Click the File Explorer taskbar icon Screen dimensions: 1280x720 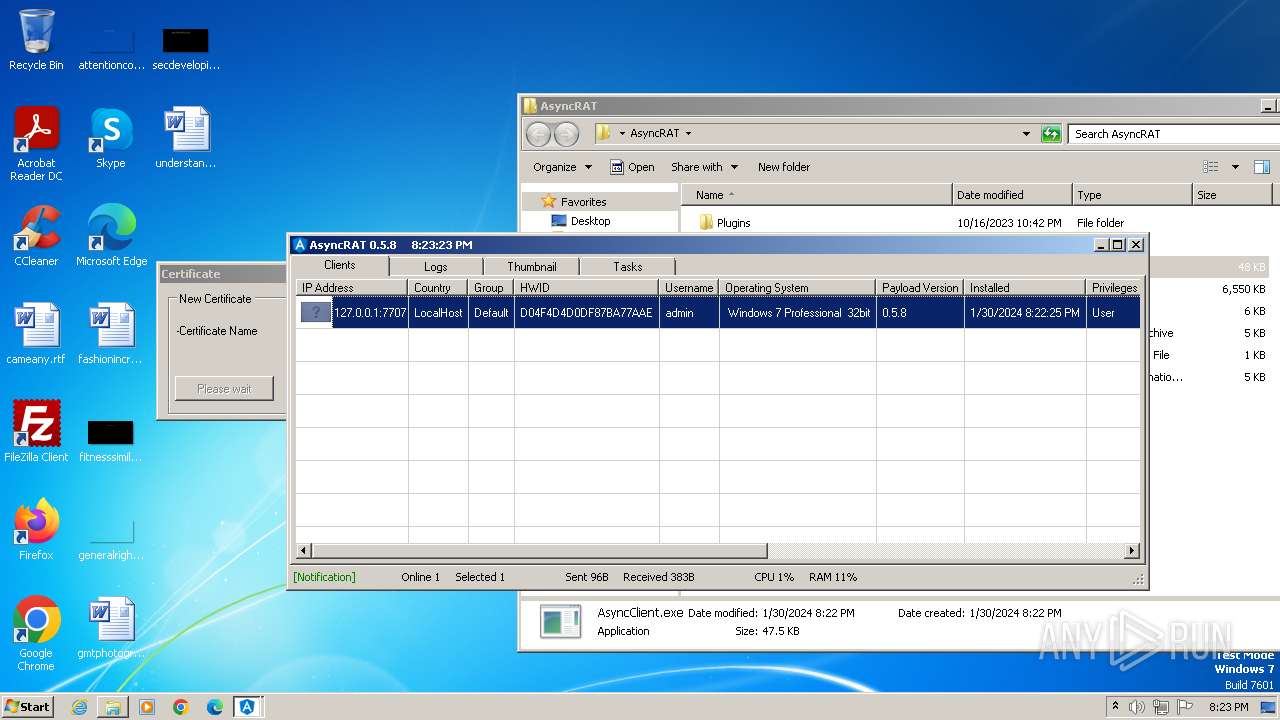tap(113, 707)
